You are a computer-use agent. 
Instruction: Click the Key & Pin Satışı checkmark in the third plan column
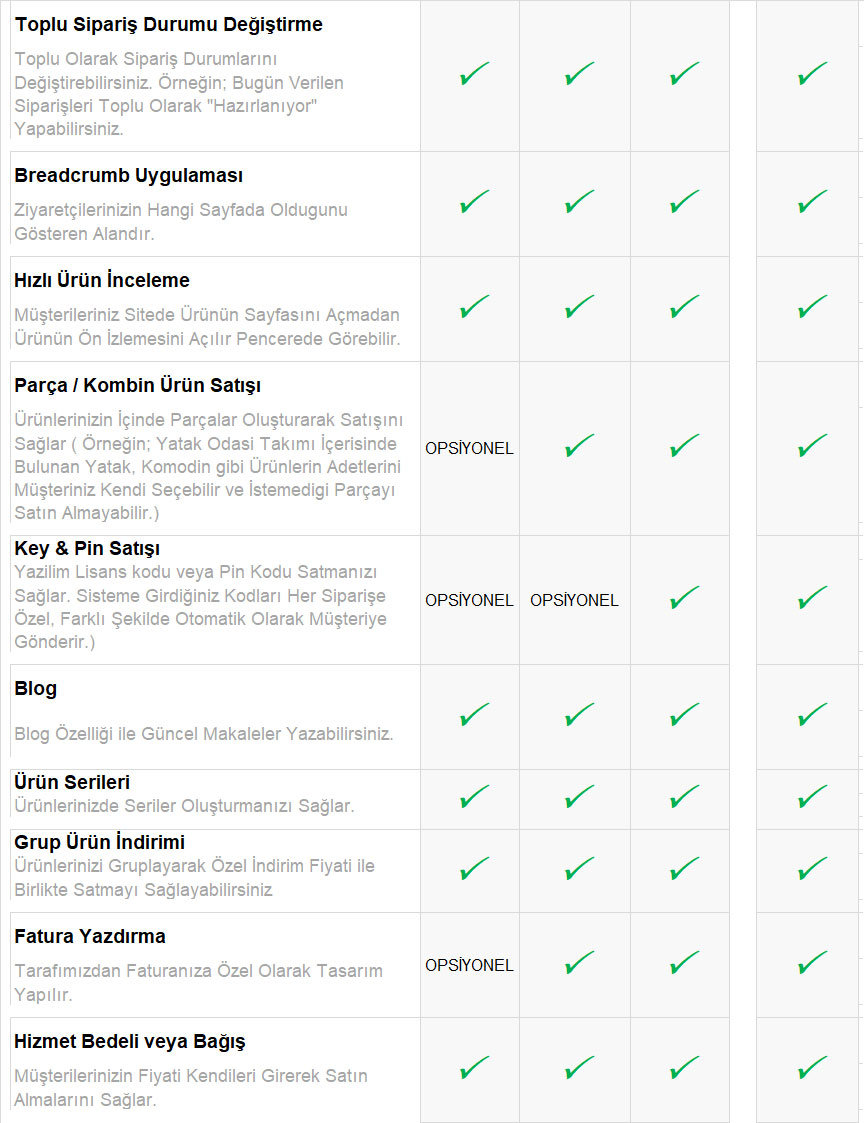pyautogui.click(x=684, y=599)
